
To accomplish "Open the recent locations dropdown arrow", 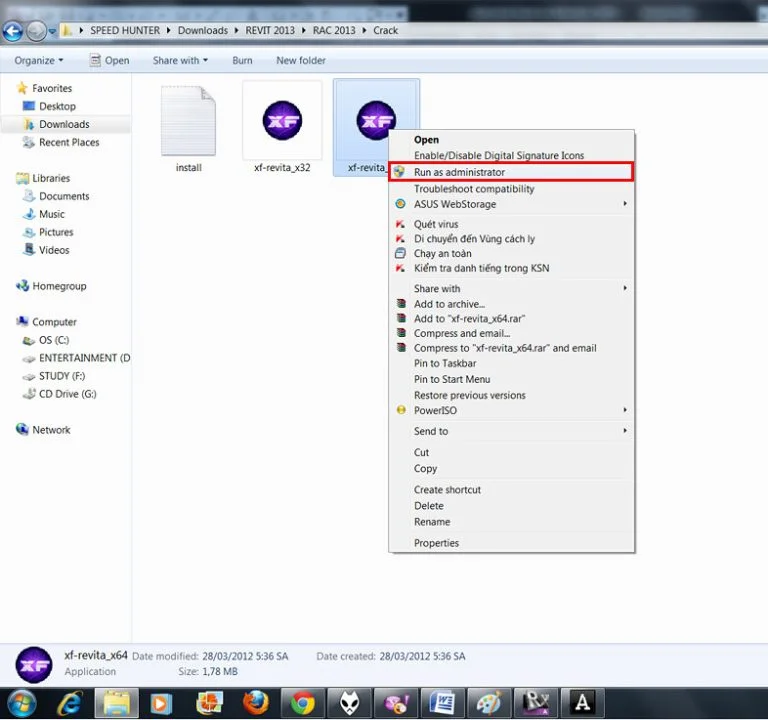I will 52,31.
